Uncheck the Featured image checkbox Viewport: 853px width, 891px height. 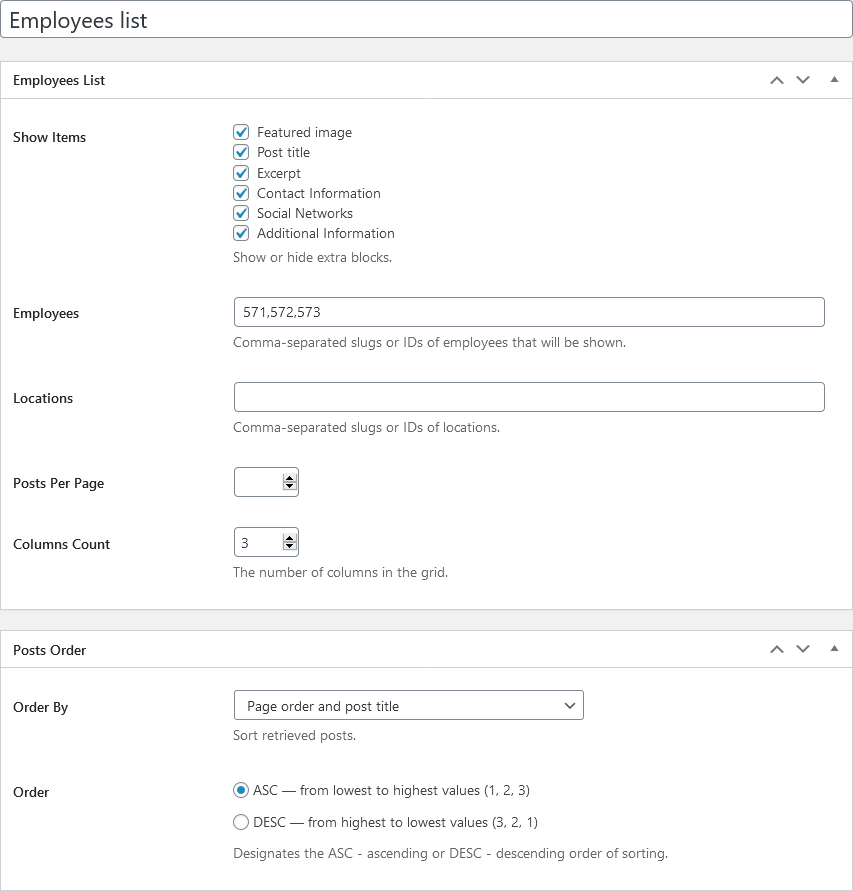click(x=241, y=132)
